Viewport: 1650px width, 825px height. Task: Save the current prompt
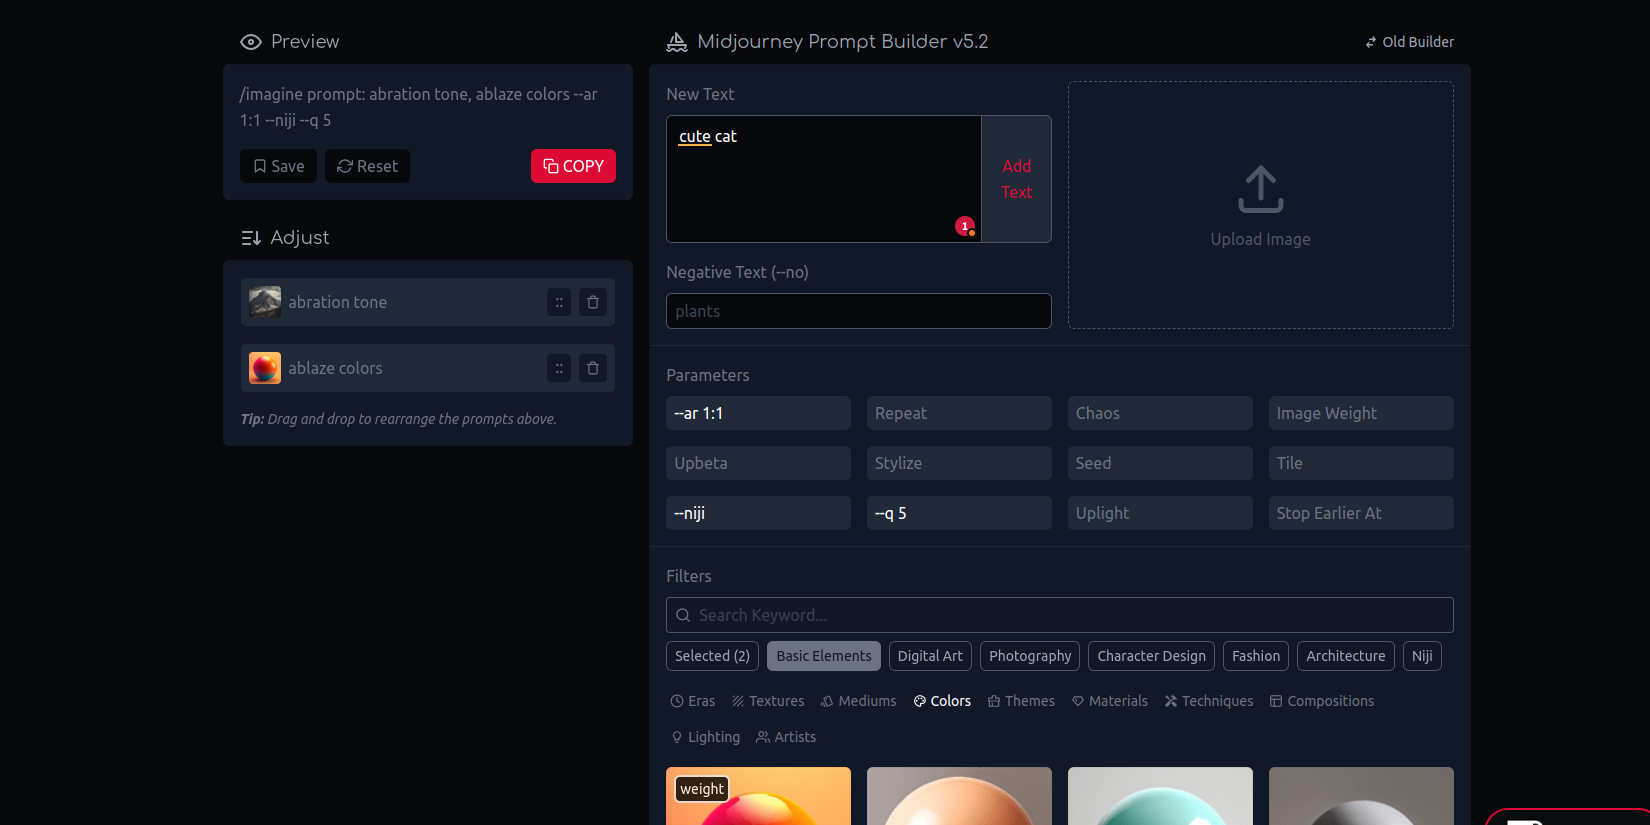tap(278, 166)
